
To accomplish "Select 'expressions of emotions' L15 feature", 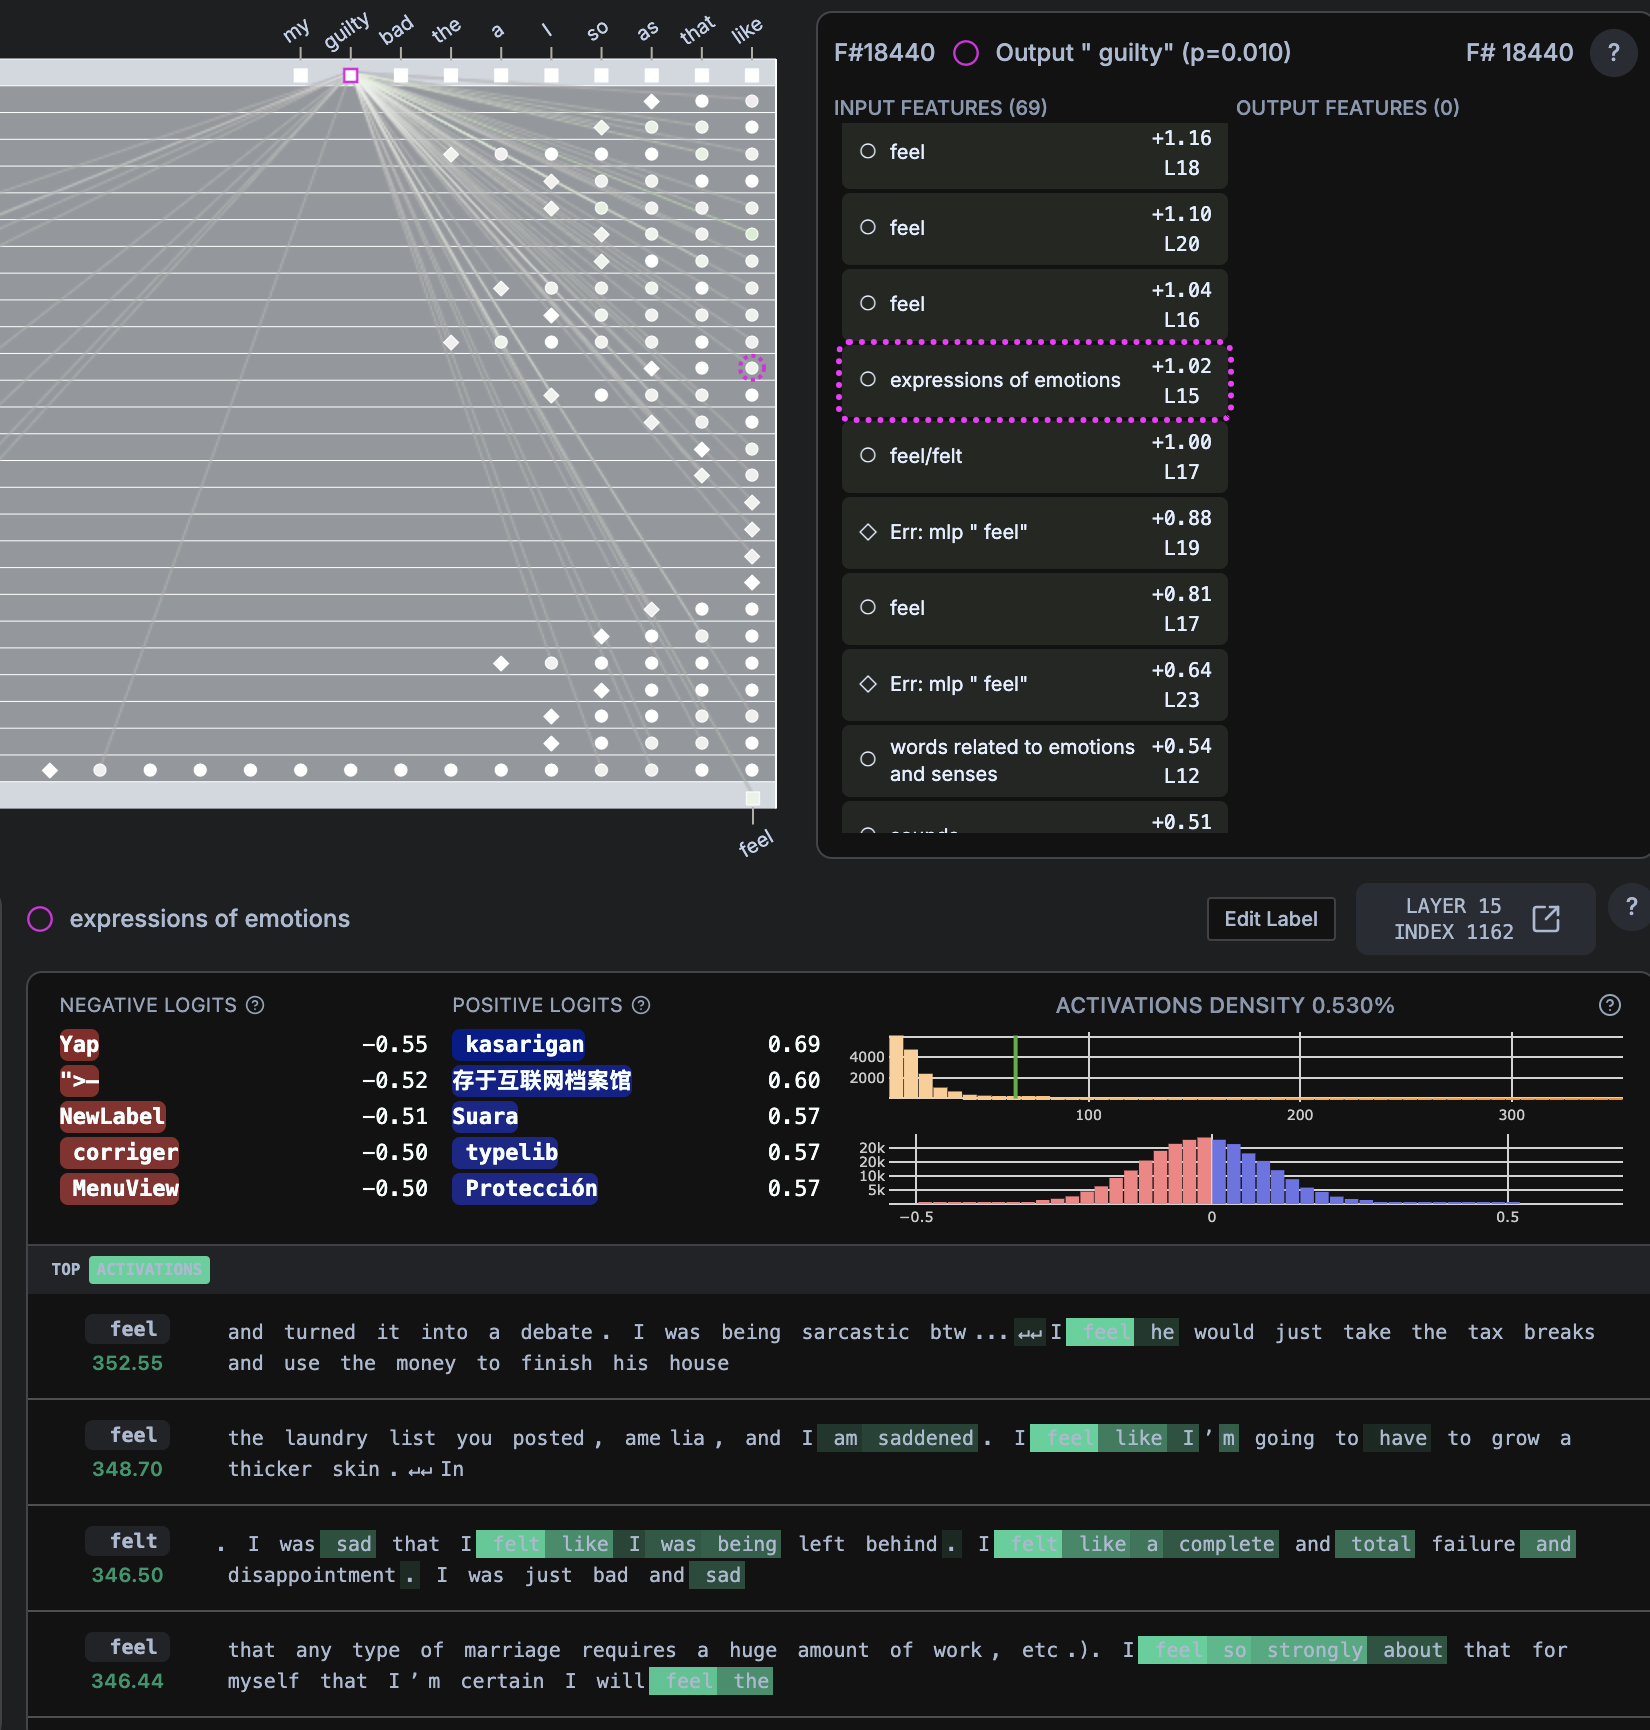I will tap(1034, 381).
